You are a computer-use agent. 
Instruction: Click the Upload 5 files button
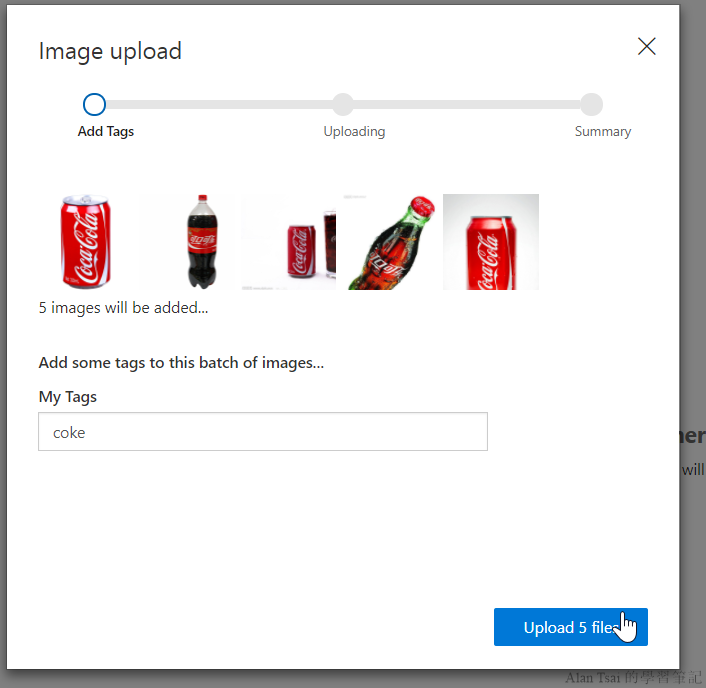570,627
